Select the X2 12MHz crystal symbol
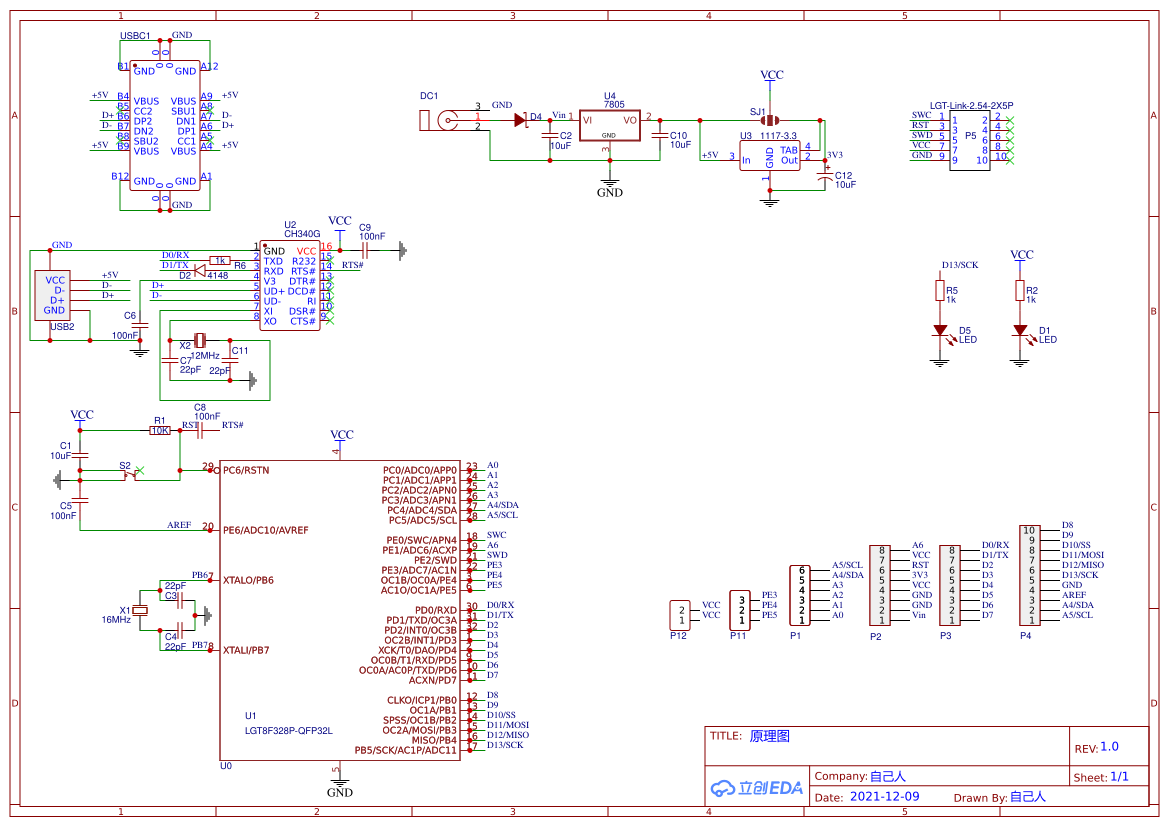This screenshot has width=1169, height=827. [x=199, y=341]
